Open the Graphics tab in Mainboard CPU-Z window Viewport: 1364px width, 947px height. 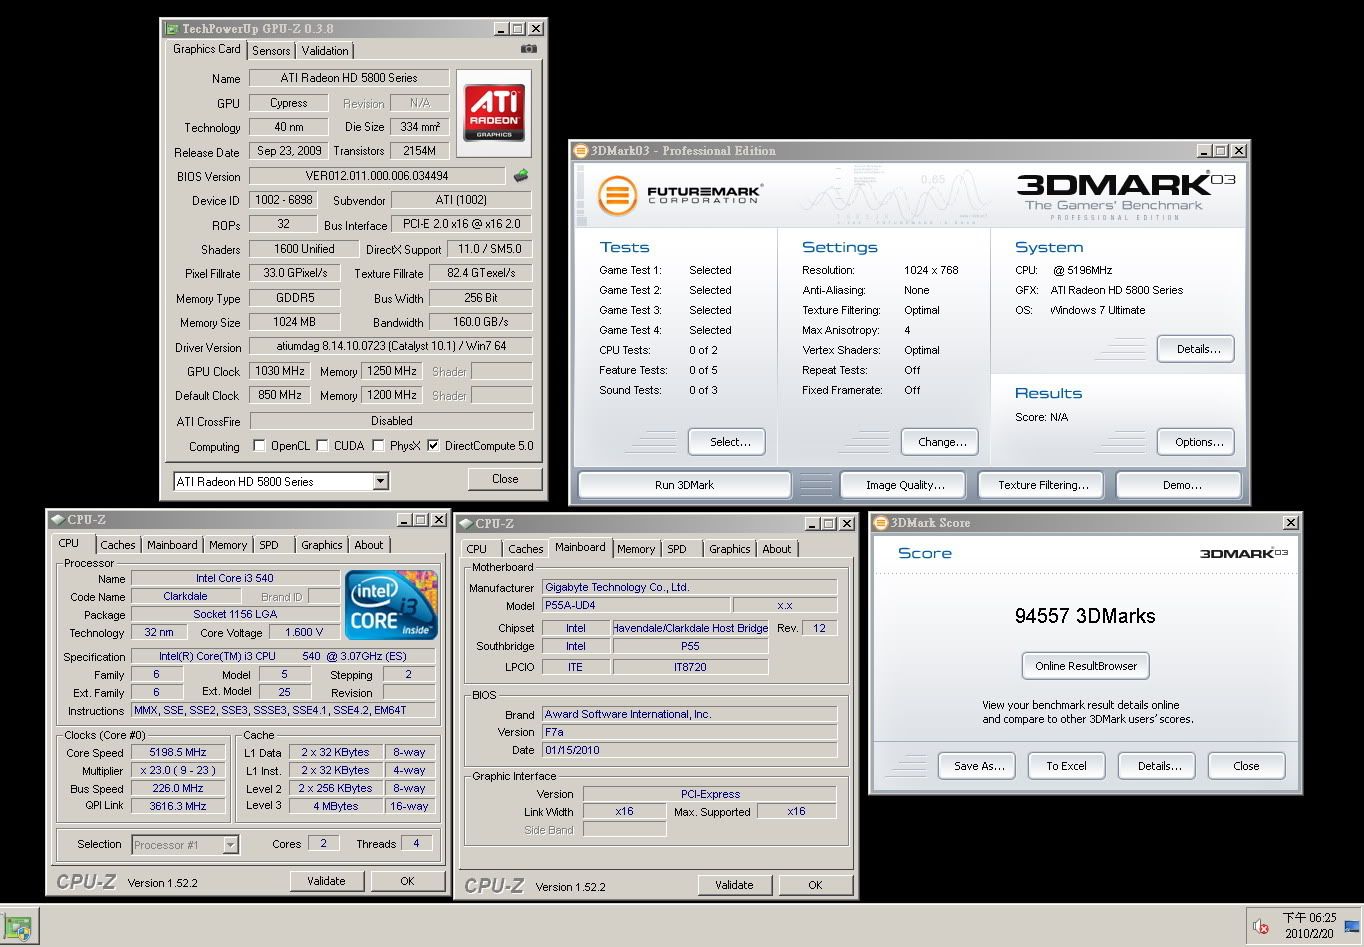tap(729, 549)
